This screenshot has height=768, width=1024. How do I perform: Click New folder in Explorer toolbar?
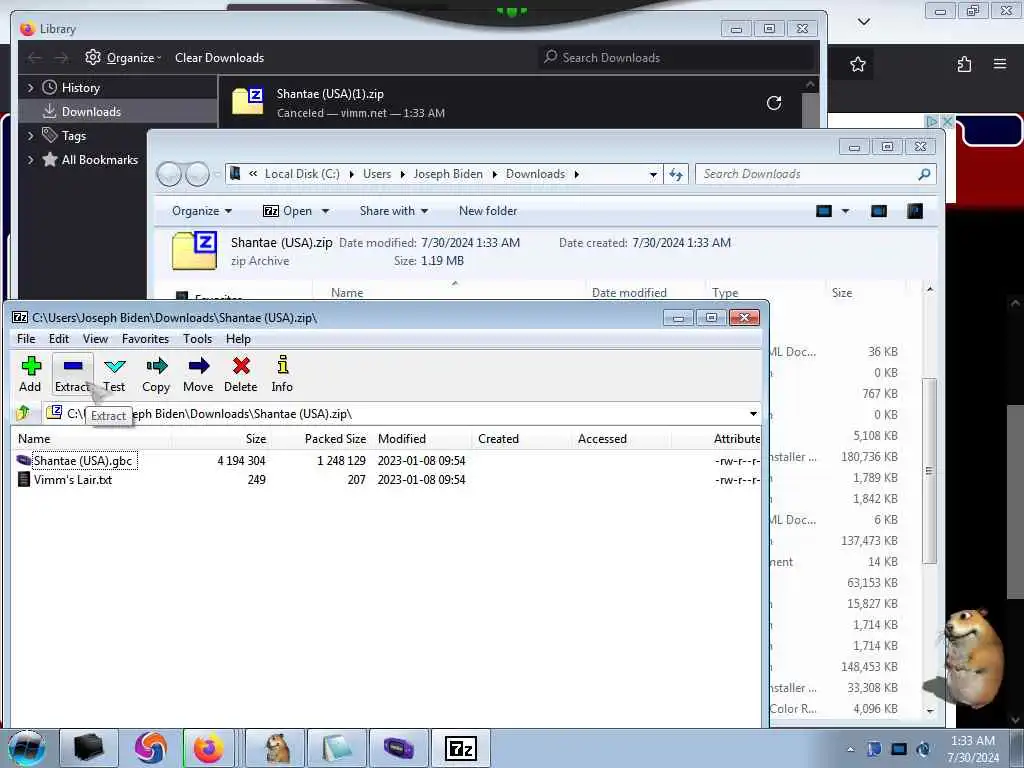[x=488, y=211]
